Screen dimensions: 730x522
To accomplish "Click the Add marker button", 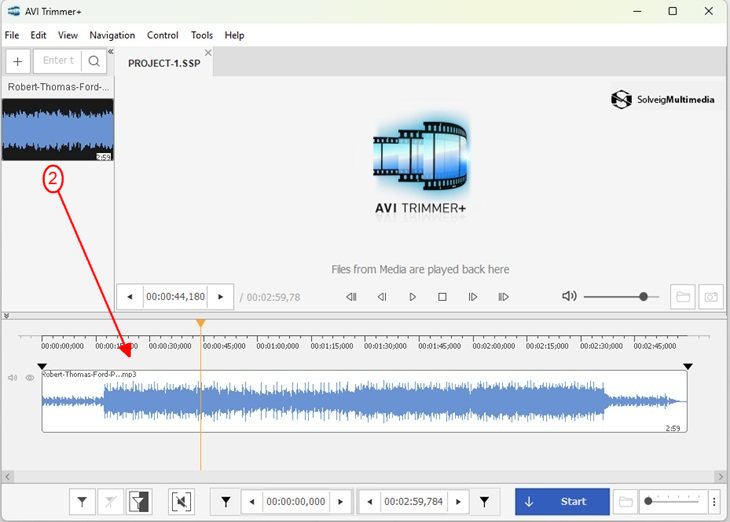I will coord(82,502).
